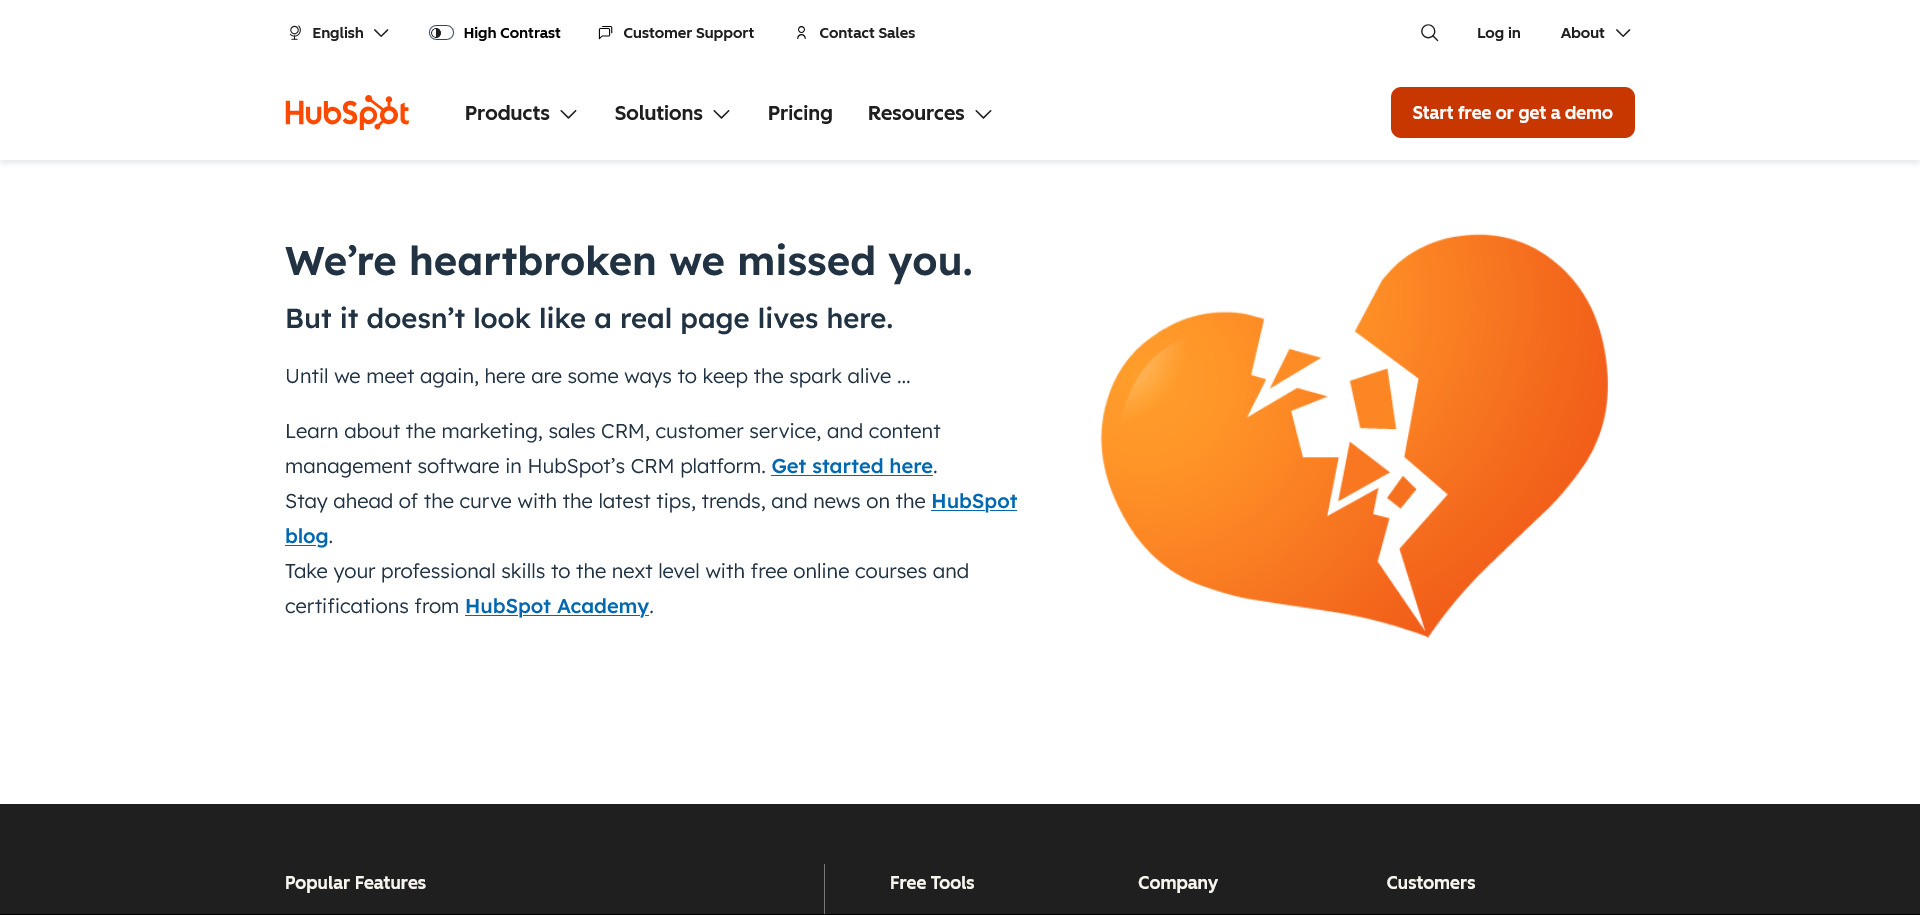The width and height of the screenshot is (1920, 915).
Task: Click the globe icon next to English
Action: (294, 32)
